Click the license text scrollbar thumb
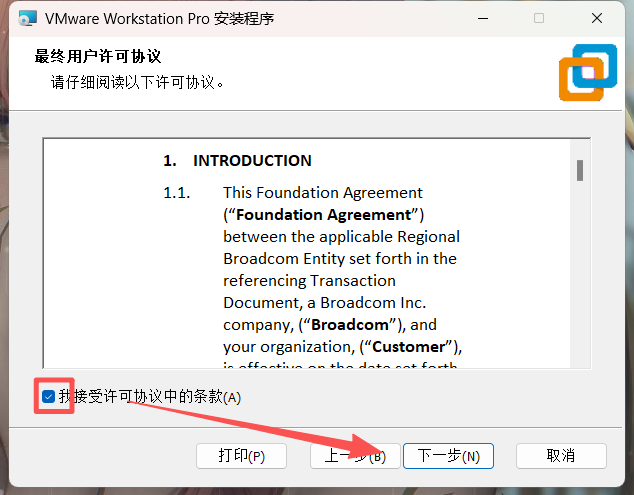Viewport: 634px width, 495px height. 579,170
